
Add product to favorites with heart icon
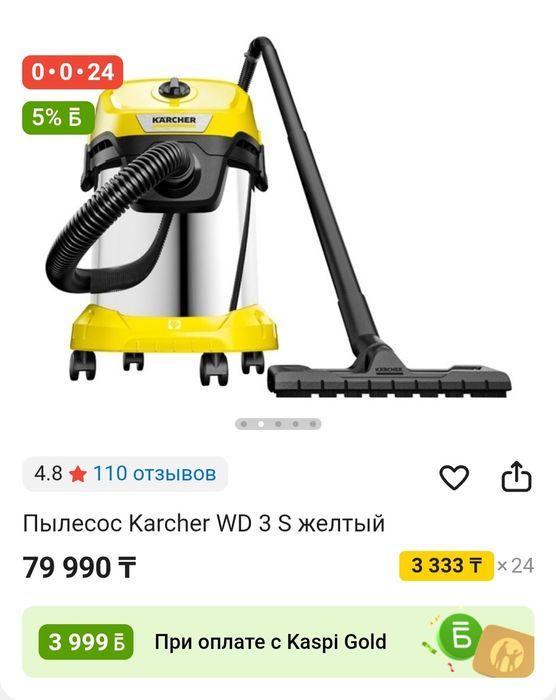click(x=454, y=477)
